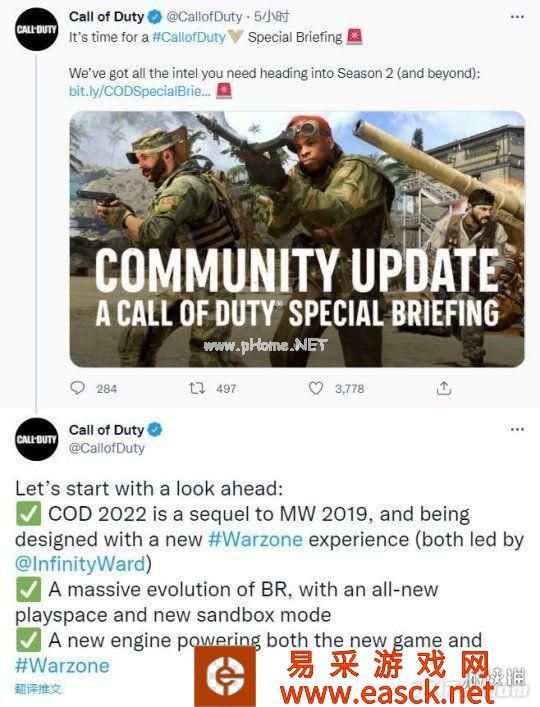Open the #CallofDuty hashtag in first tweet
Screen dimensions: 540x707
(x=189, y=37)
